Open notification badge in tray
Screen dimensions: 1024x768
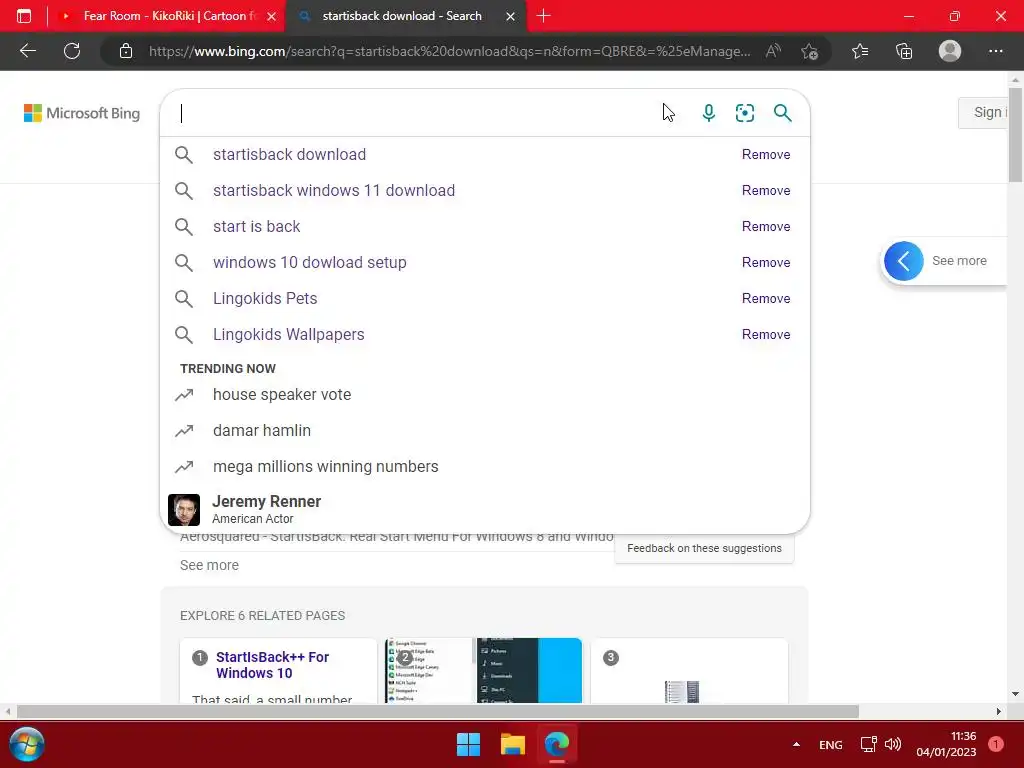(996, 744)
